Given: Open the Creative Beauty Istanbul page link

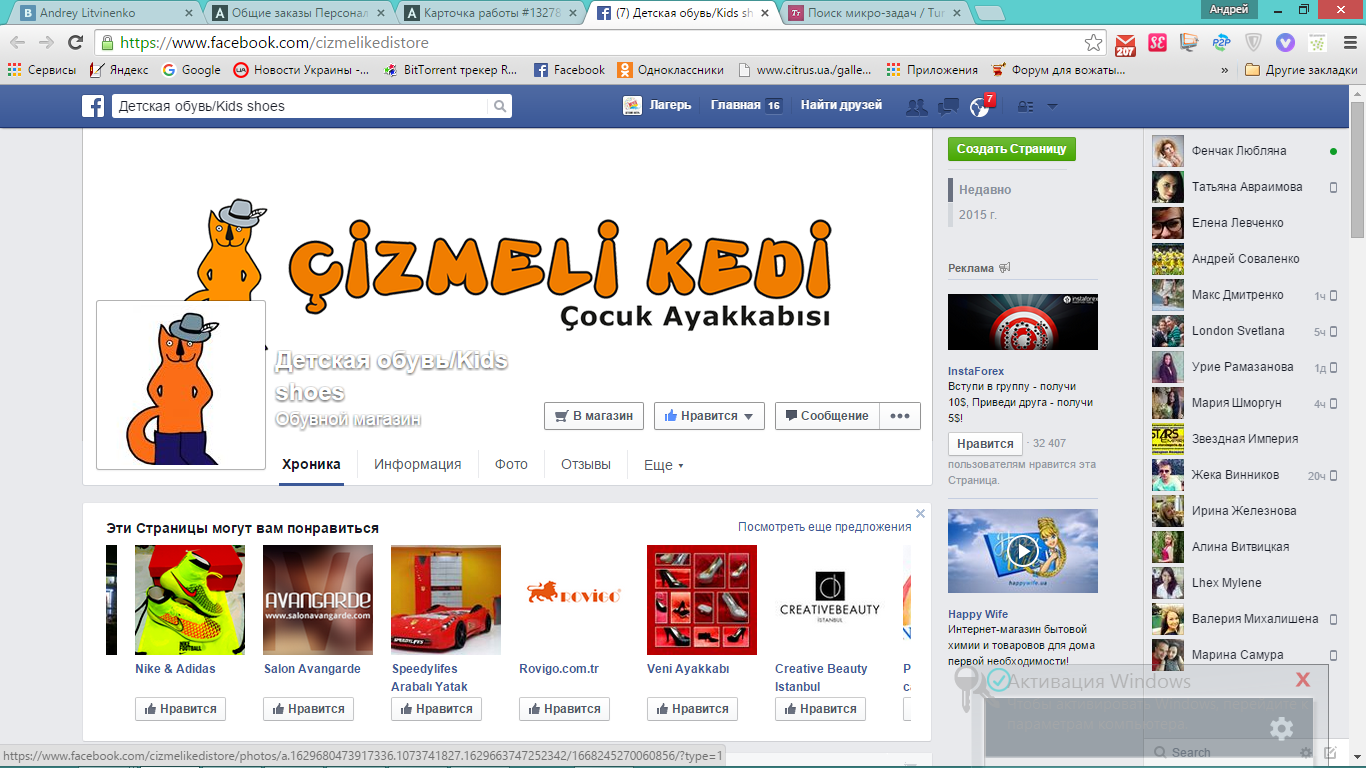Looking at the screenshot, I should click(821, 678).
